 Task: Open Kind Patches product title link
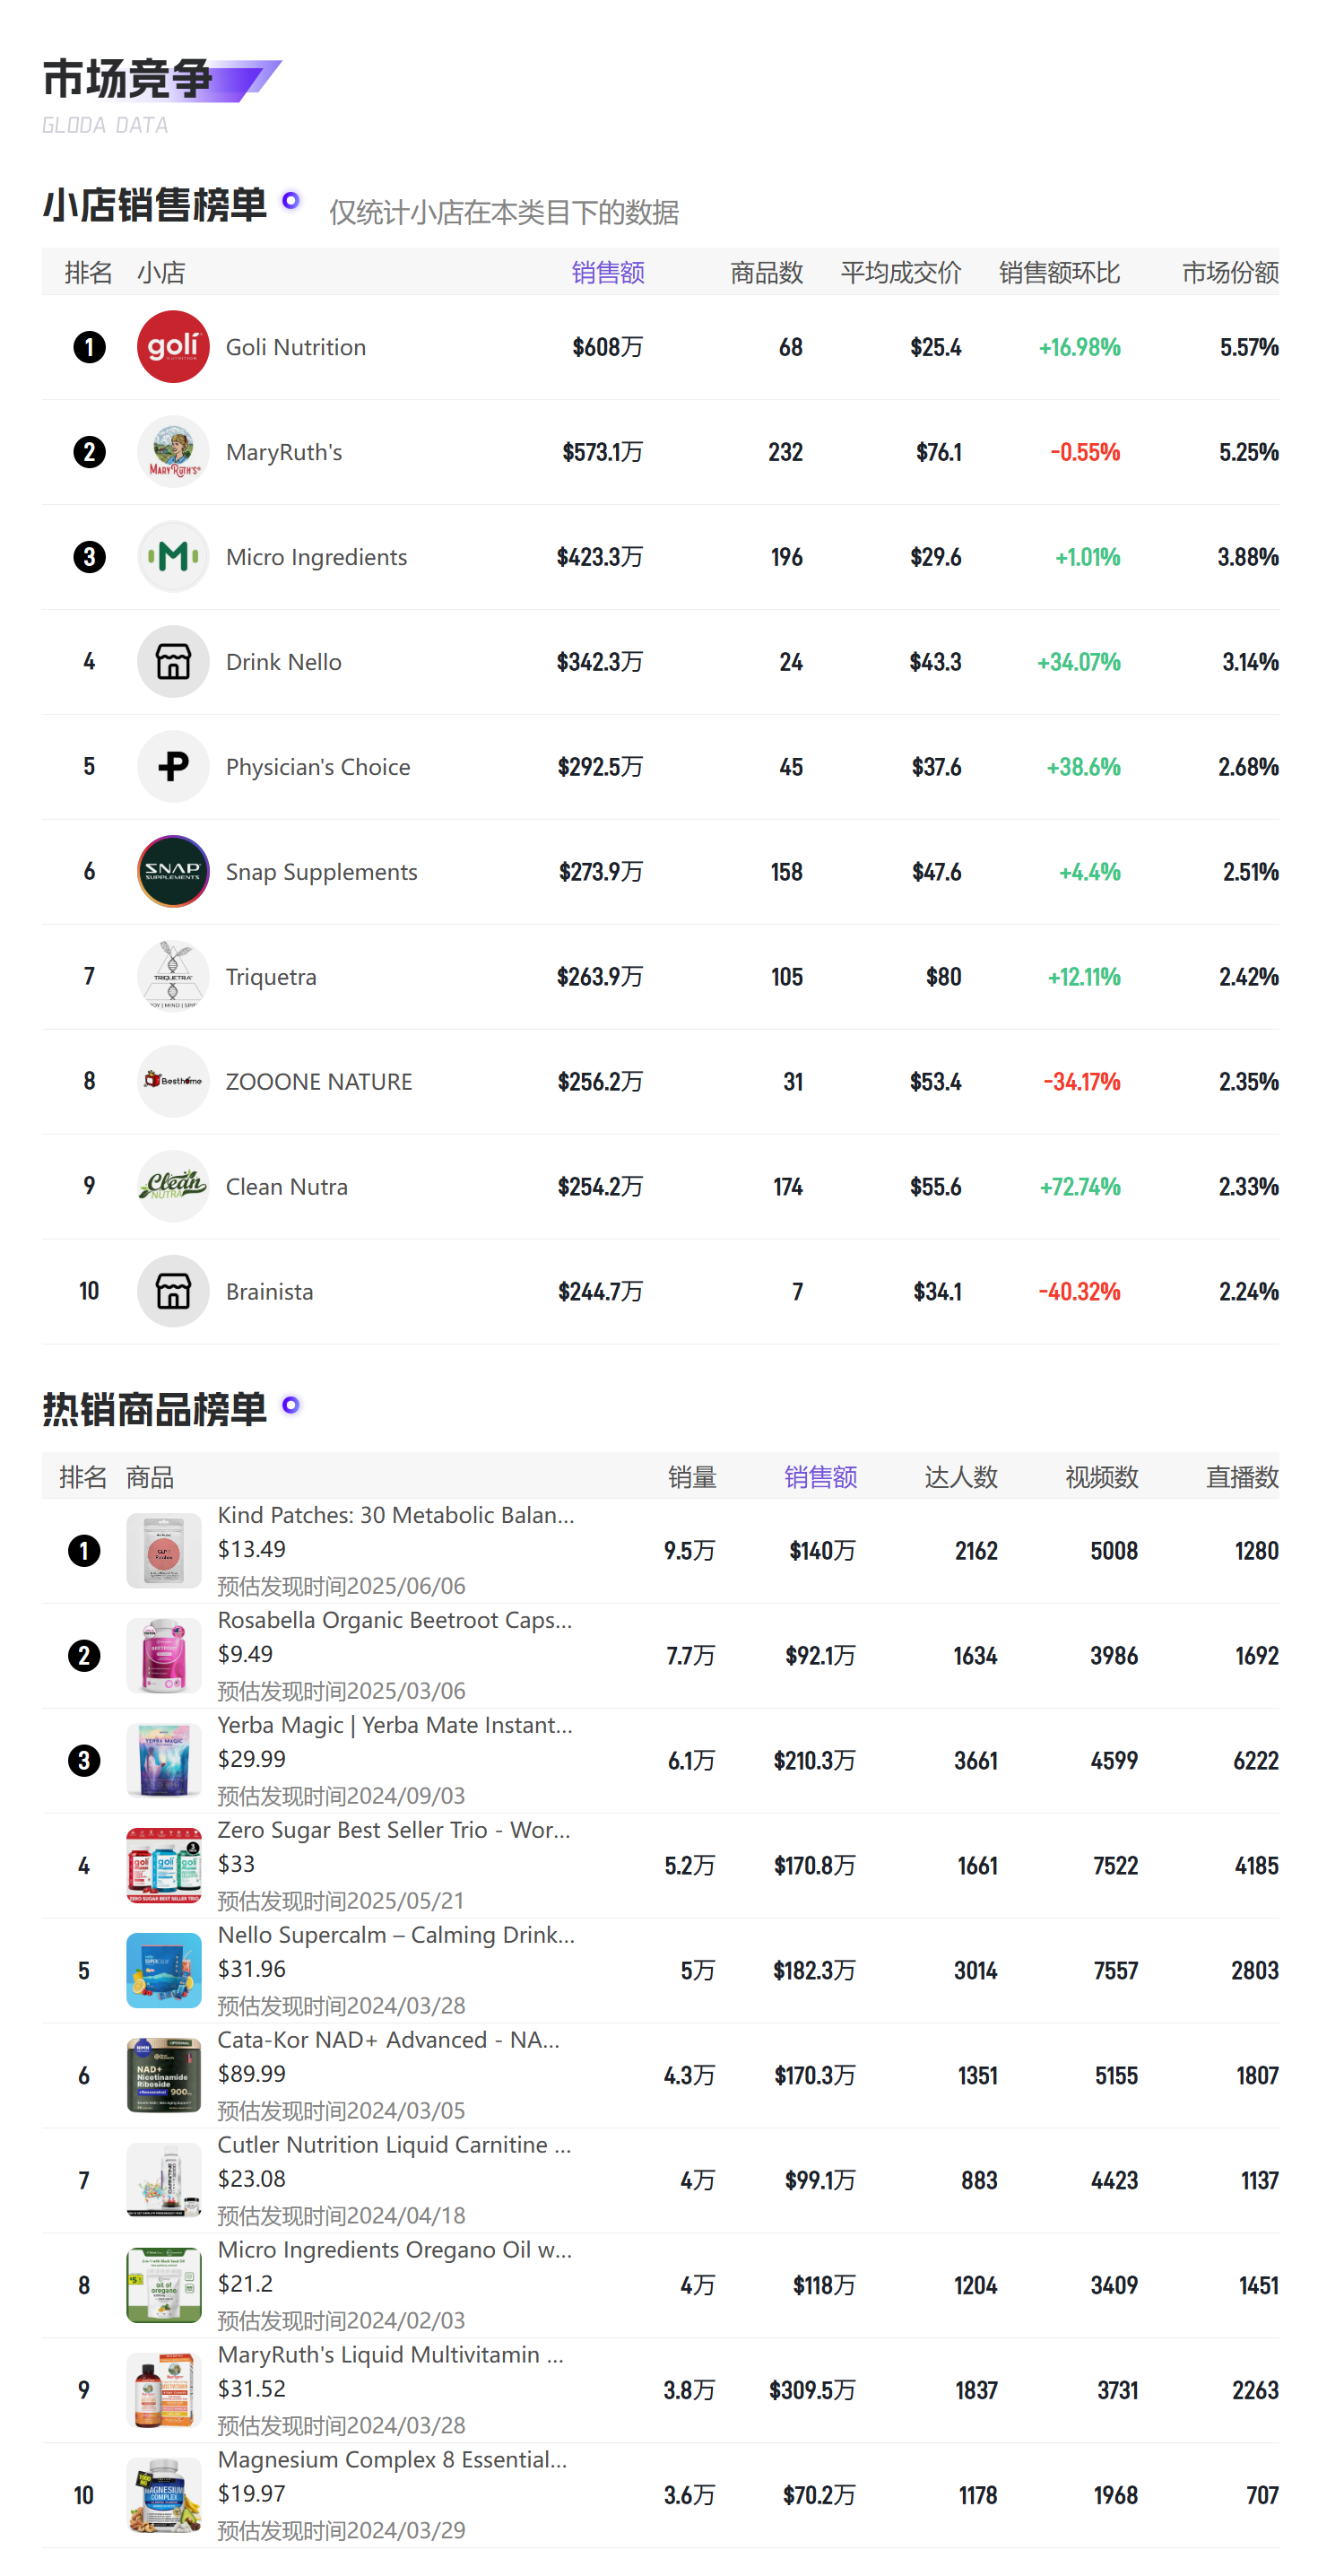point(396,1515)
